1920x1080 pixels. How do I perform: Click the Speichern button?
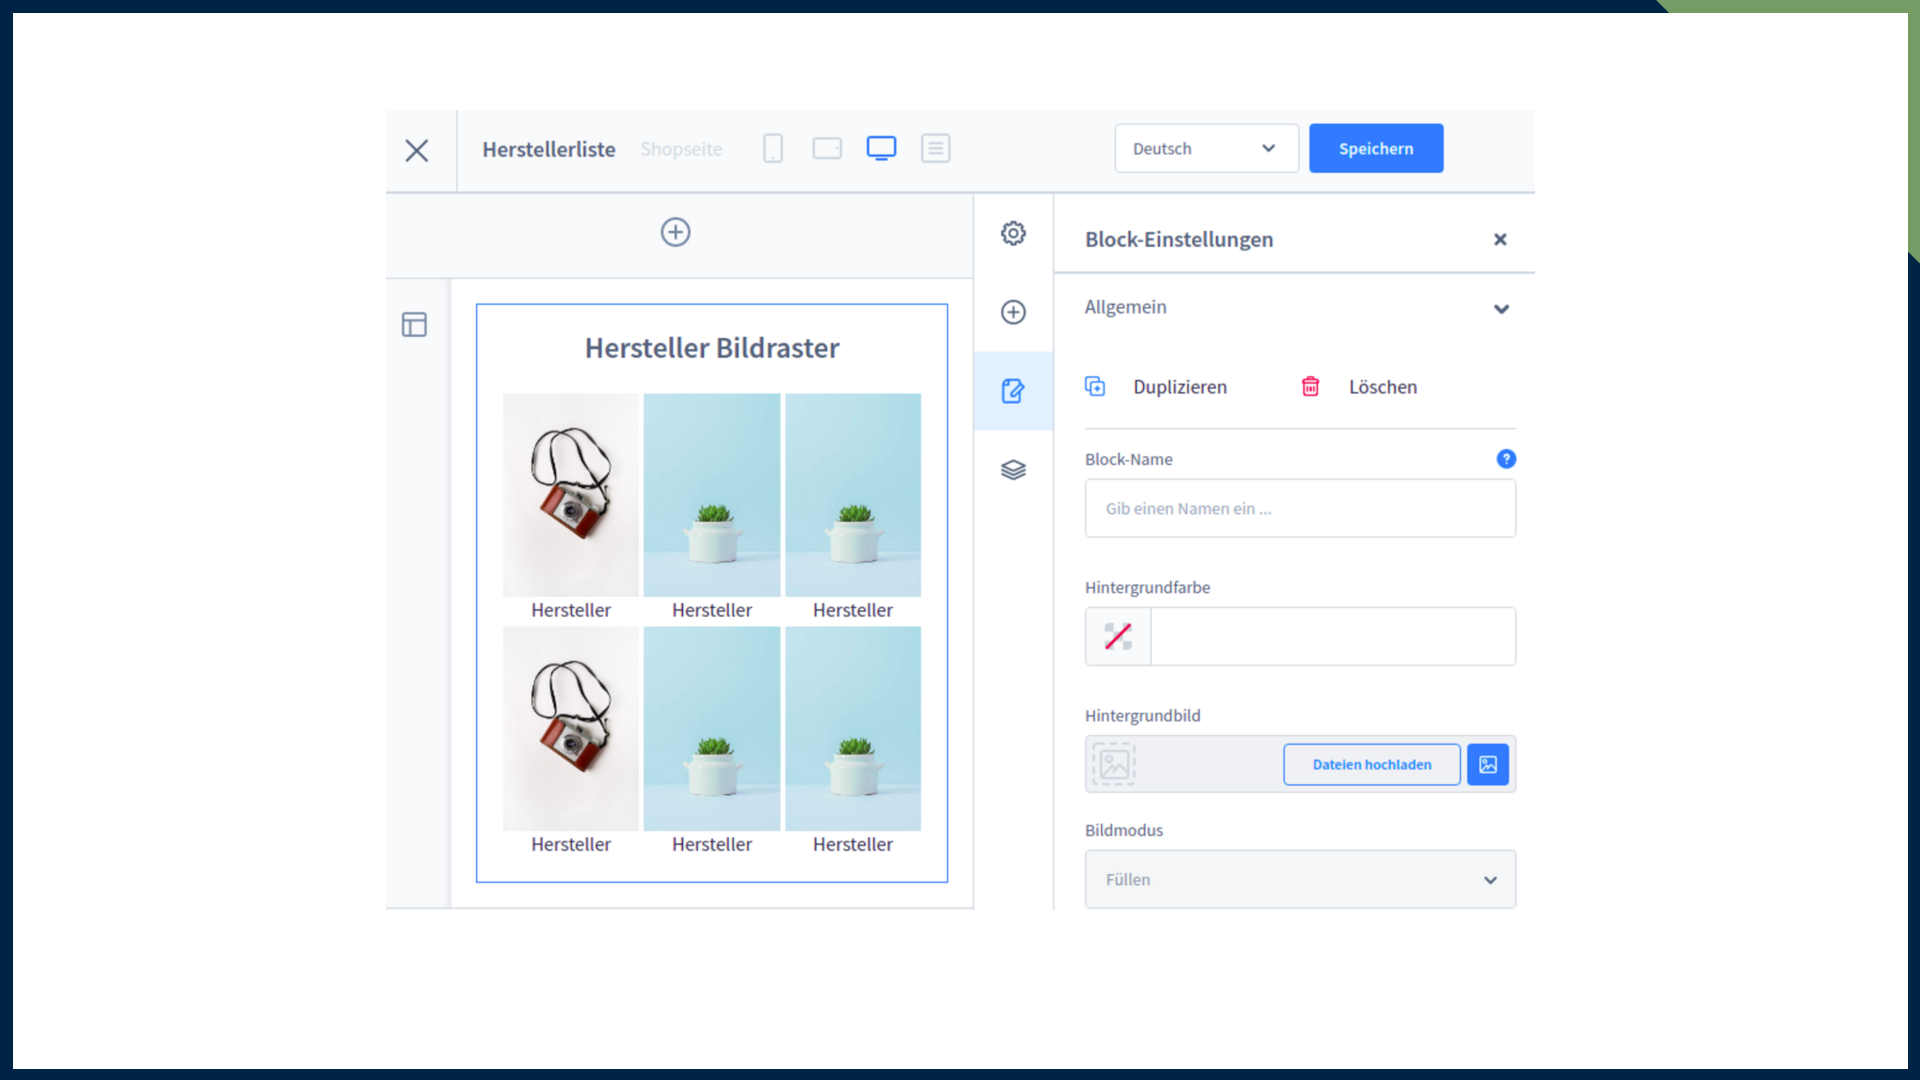(x=1375, y=149)
